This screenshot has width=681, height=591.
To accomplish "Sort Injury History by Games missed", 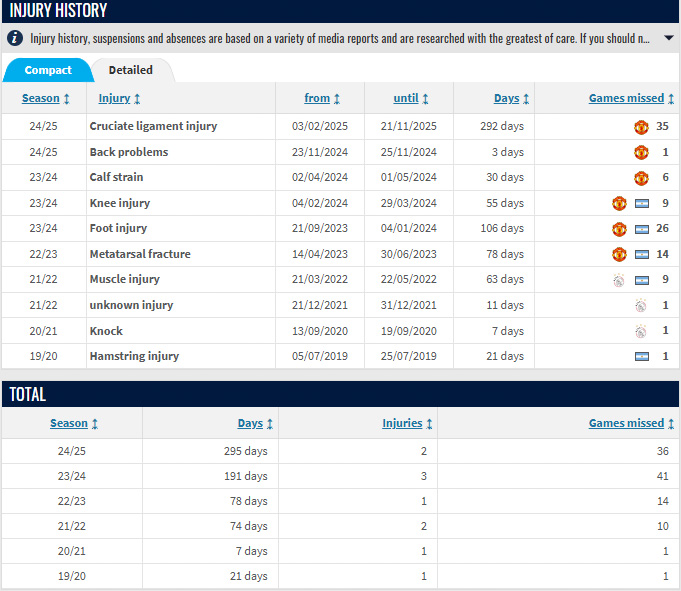I will [632, 98].
